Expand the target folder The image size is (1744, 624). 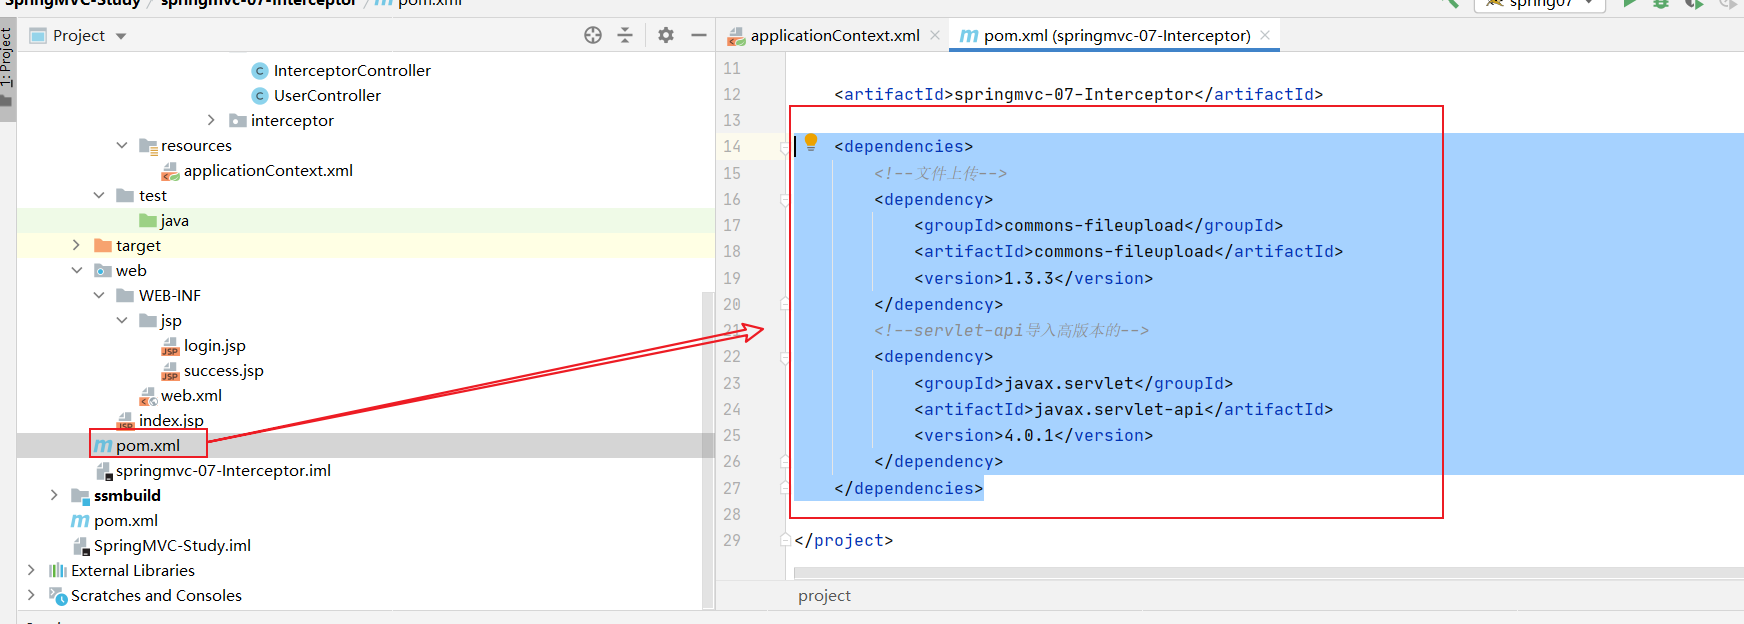76,245
